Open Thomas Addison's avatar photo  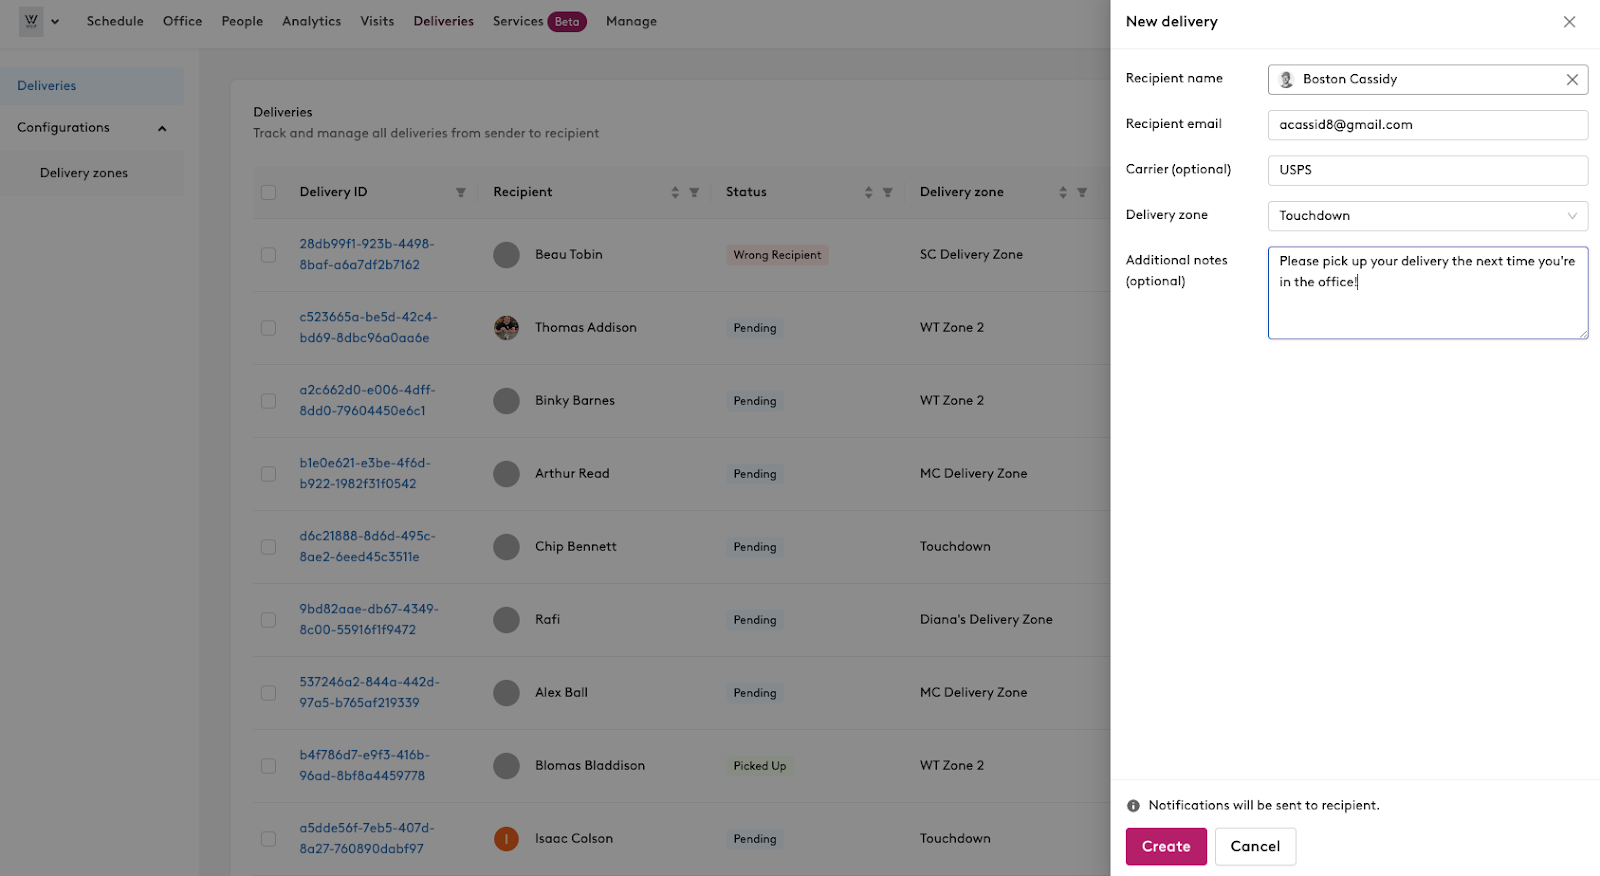pos(506,327)
